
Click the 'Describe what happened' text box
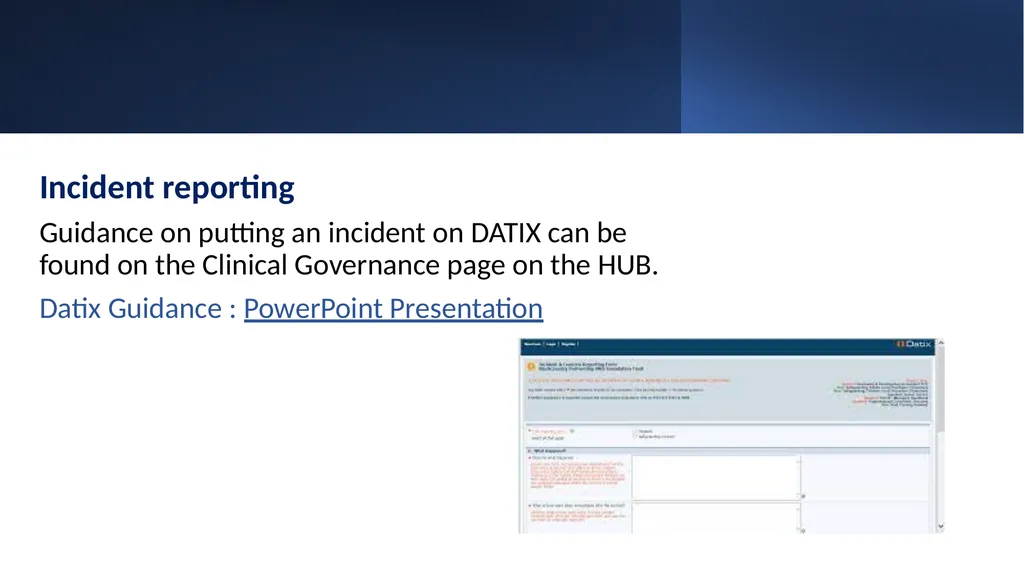tap(716, 477)
